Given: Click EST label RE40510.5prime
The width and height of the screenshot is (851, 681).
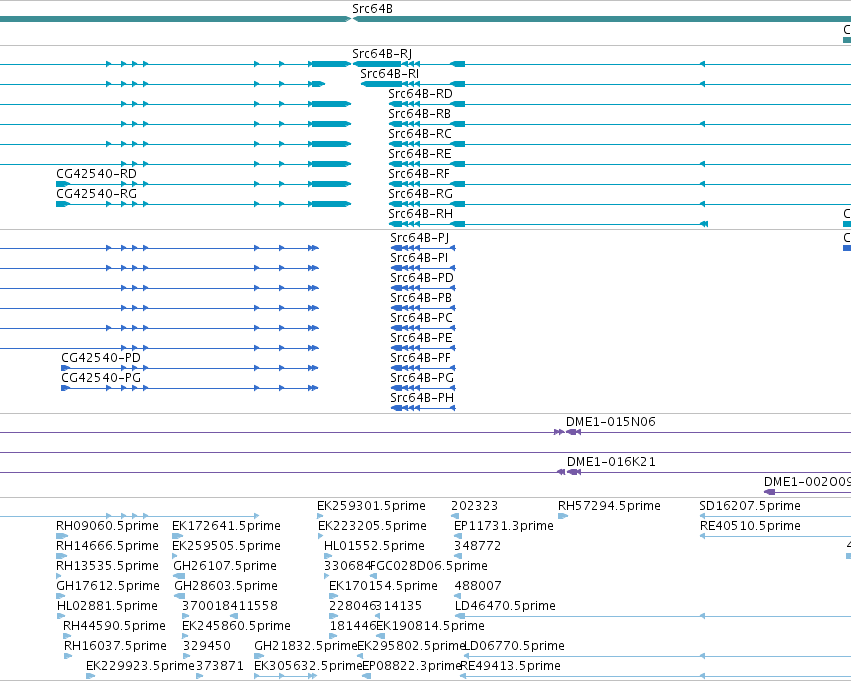Looking at the screenshot, I should (x=750, y=526).
